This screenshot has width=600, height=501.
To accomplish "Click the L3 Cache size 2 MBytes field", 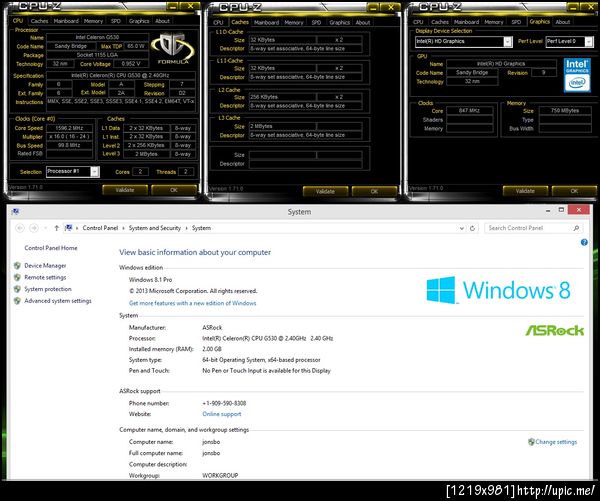I will click(x=282, y=126).
